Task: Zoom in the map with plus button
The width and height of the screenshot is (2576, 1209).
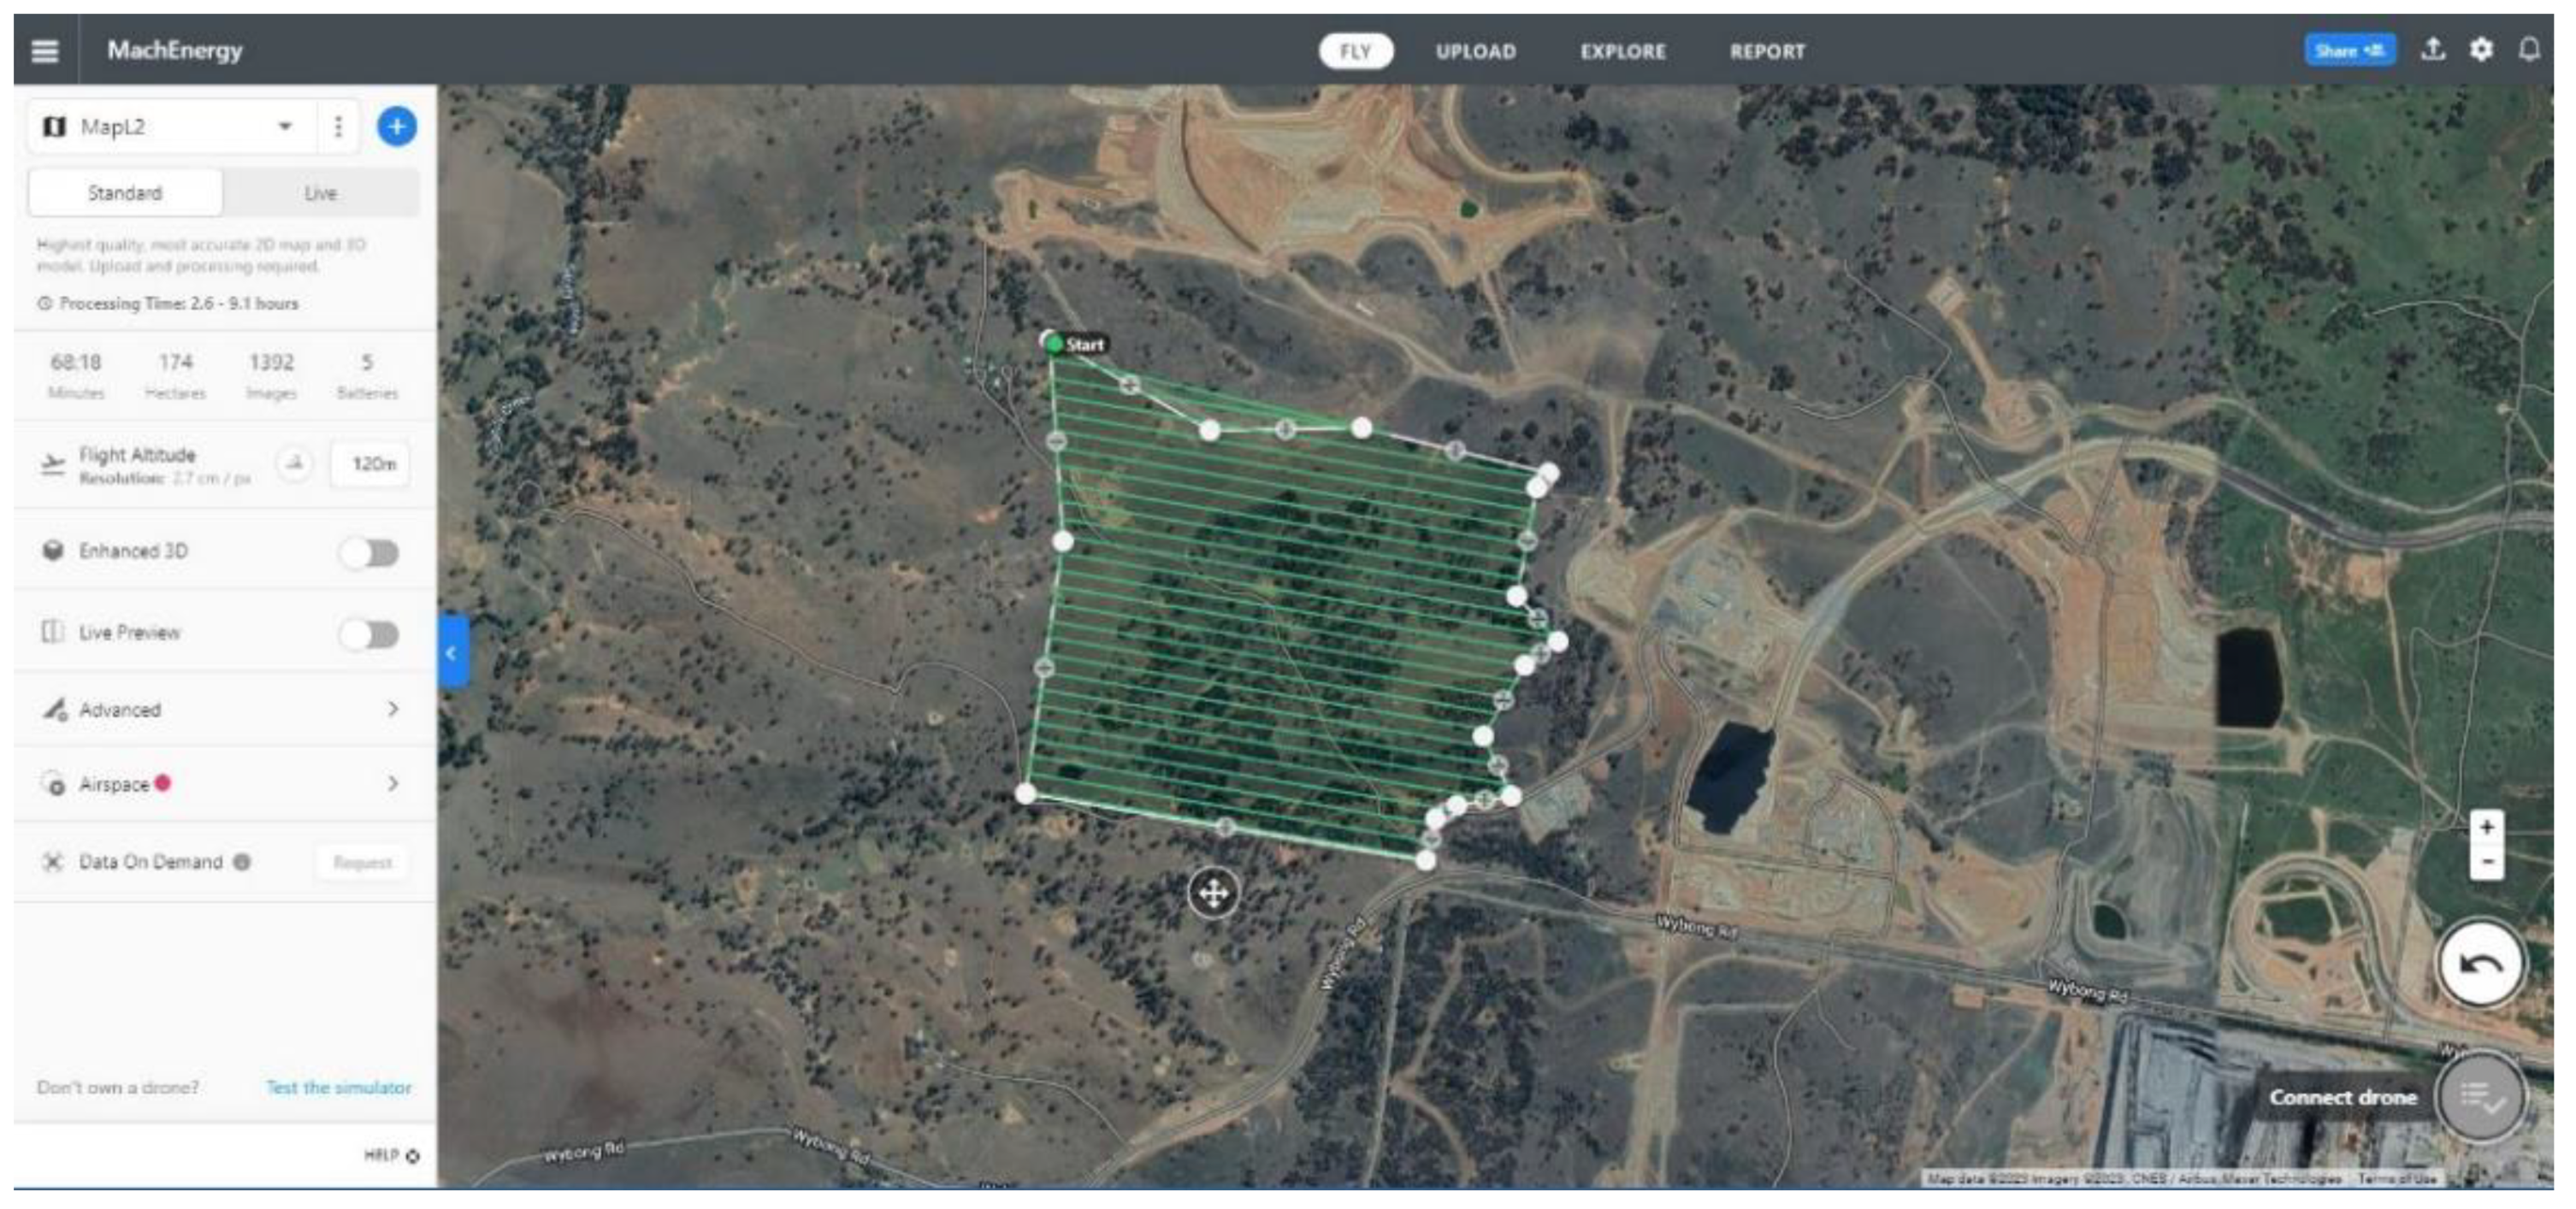Action: pos(2486,827)
